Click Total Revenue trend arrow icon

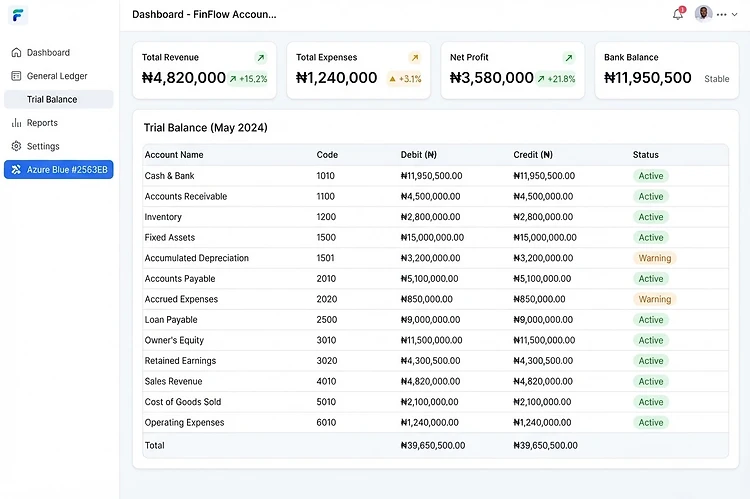pyautogui.click(x=261, y=58)
